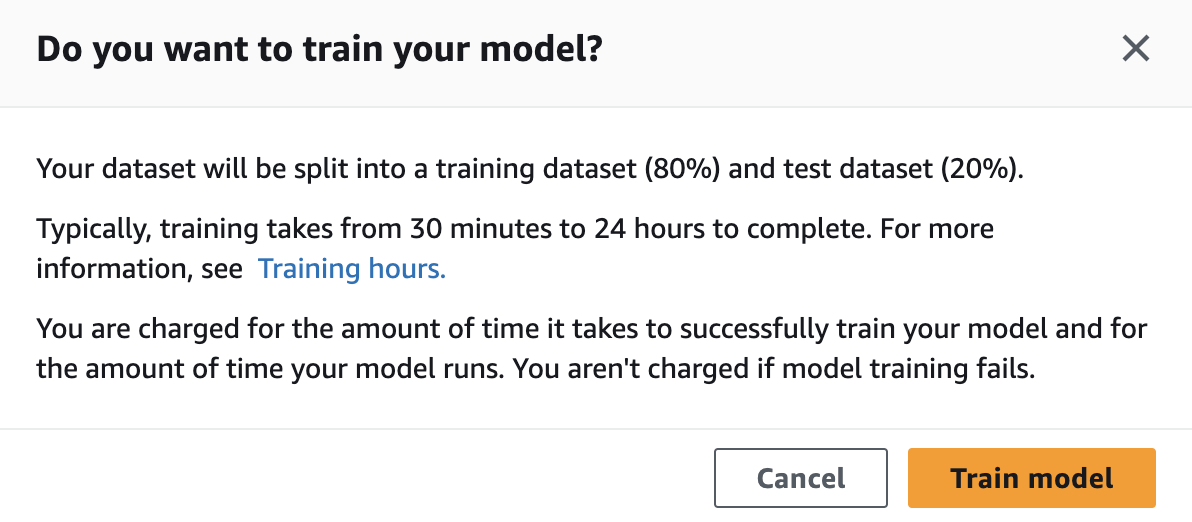Open the Training hours link
Screen dimensions: 1192x522
point(351,269)
